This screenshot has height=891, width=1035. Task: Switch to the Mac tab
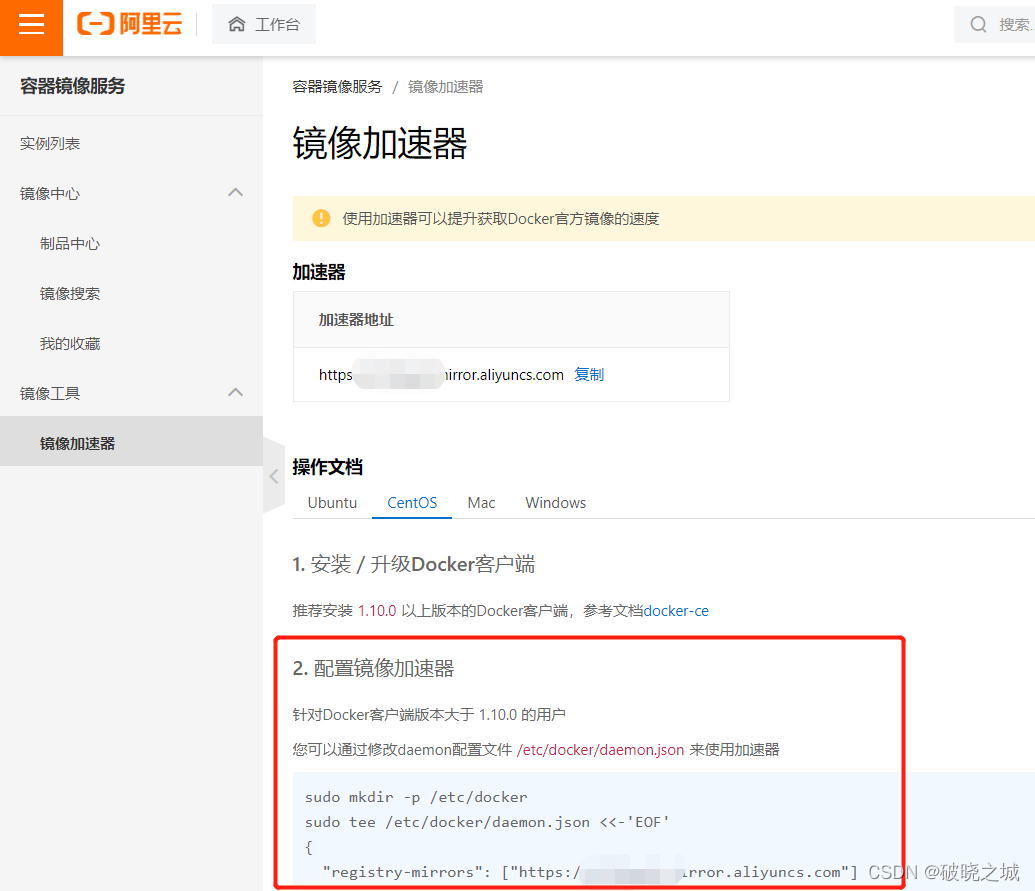tap(481, 503)
